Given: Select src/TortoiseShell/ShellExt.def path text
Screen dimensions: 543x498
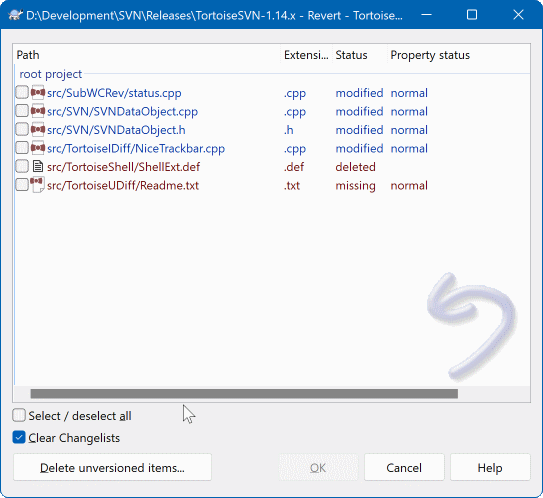Looking at the screenshot, I should [x=124, y=167].
